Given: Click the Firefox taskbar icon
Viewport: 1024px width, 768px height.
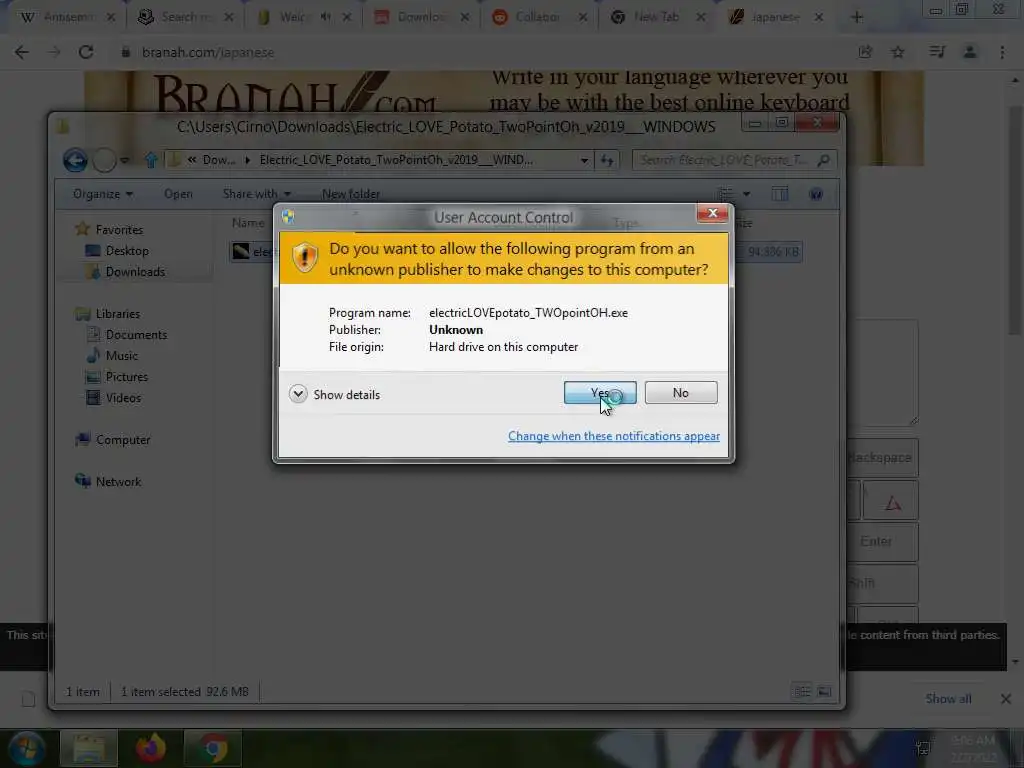Looking at the screenshot, I should point(151,748).
